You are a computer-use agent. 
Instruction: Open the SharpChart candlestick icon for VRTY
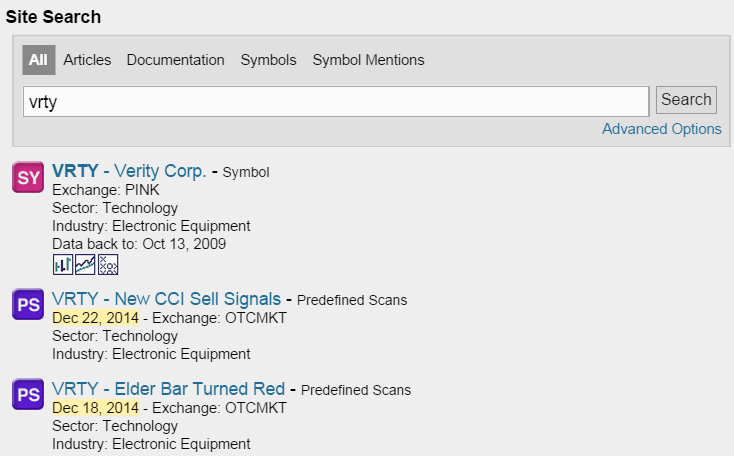(63, 264)
